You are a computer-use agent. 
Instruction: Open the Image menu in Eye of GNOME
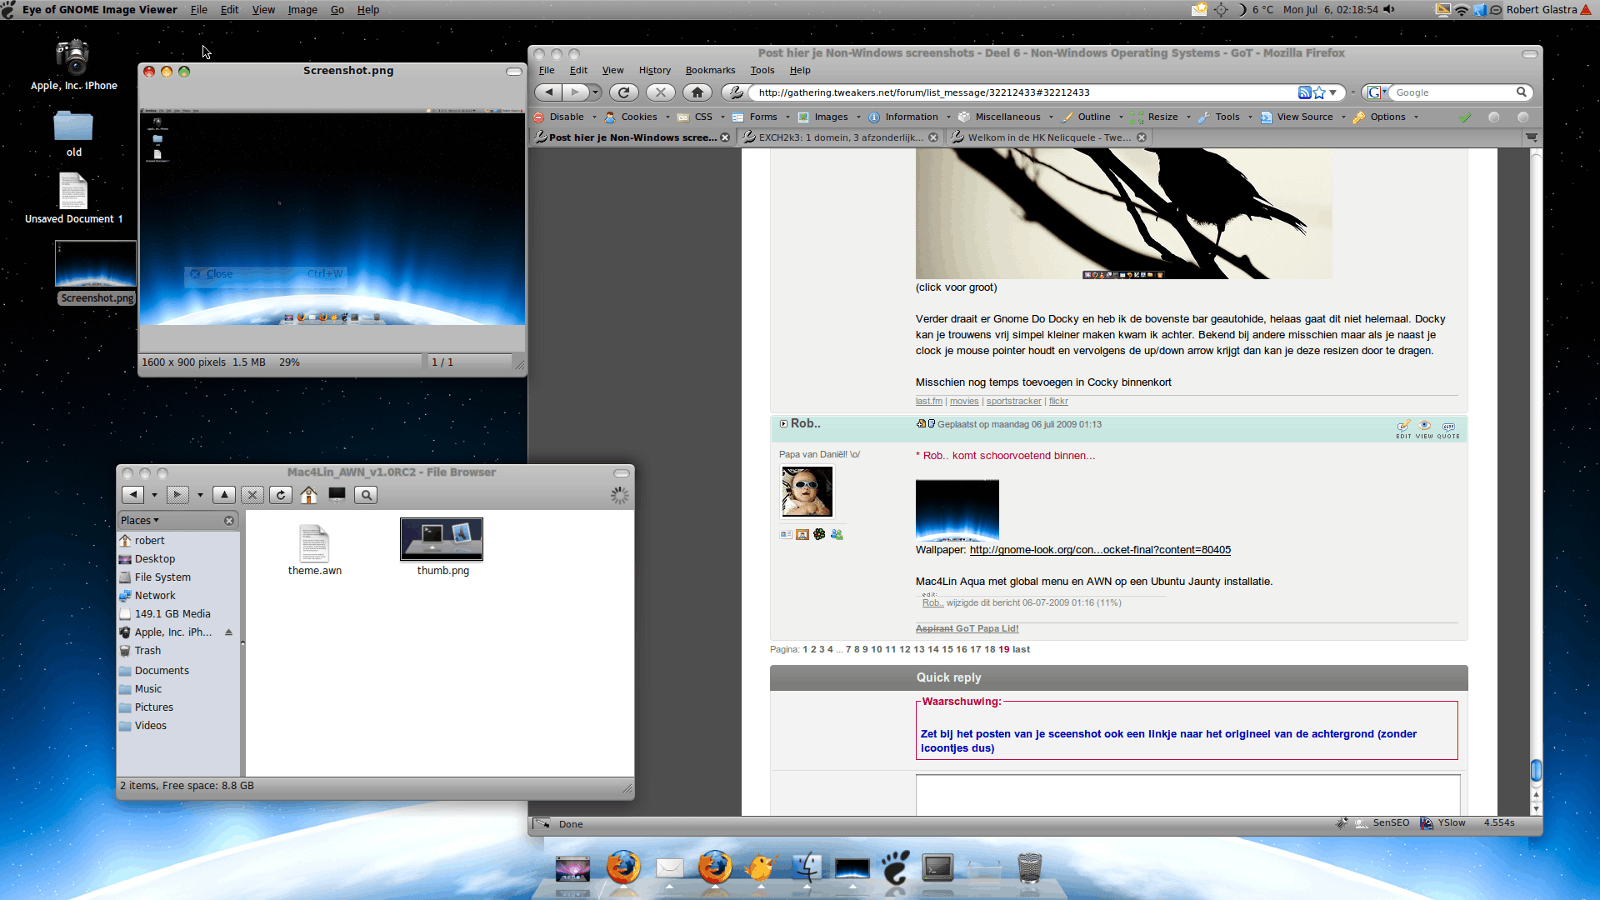point(302,10)
